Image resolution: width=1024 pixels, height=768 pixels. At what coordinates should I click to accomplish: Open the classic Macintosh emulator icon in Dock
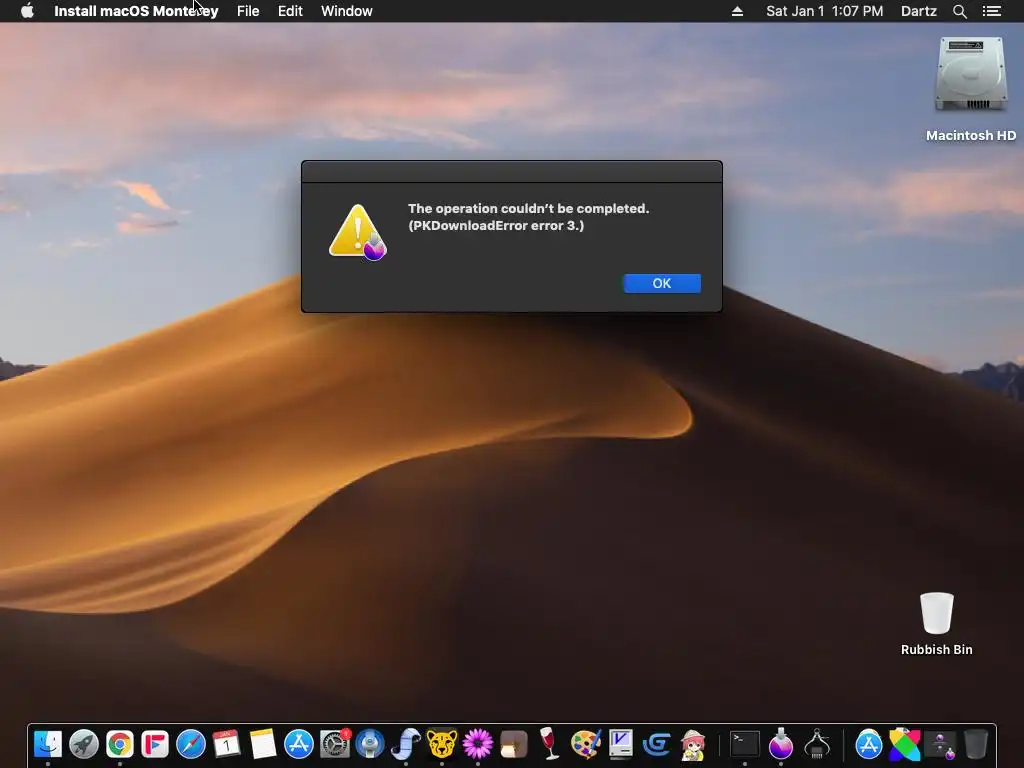pyautogui.click(x=620, y=744)
